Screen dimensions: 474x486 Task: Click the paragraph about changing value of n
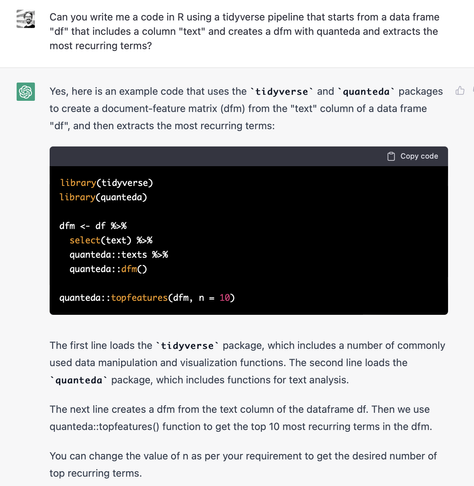point(243,464)
